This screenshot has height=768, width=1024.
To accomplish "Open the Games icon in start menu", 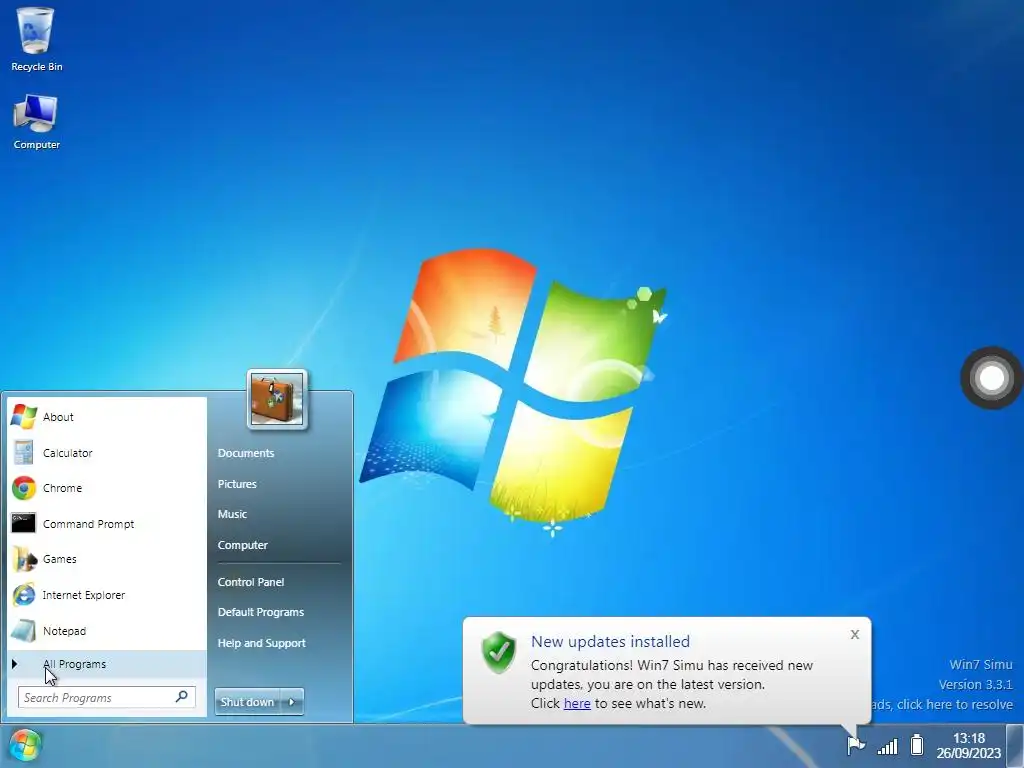I will [24, 559].
